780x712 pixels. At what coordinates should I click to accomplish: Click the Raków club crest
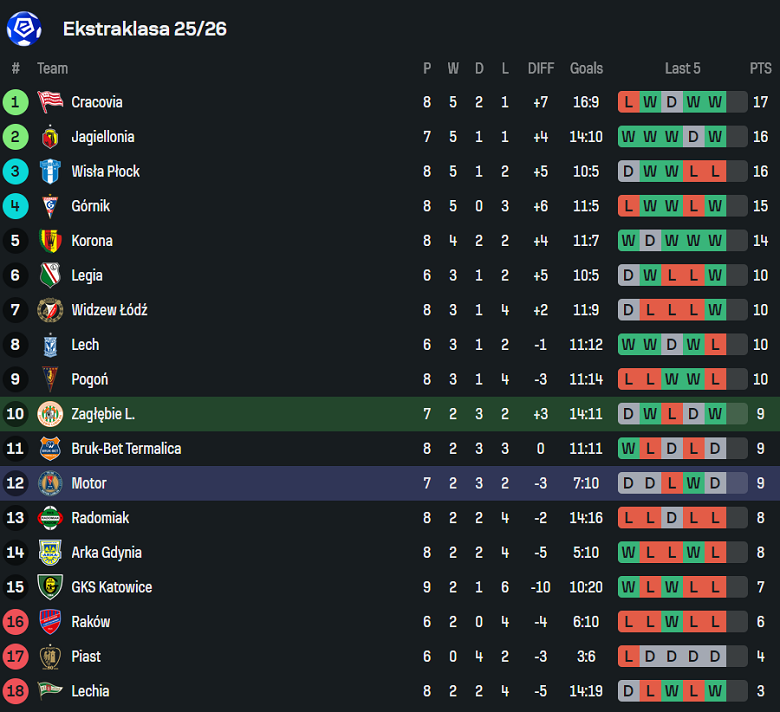[x=50, y=622]
